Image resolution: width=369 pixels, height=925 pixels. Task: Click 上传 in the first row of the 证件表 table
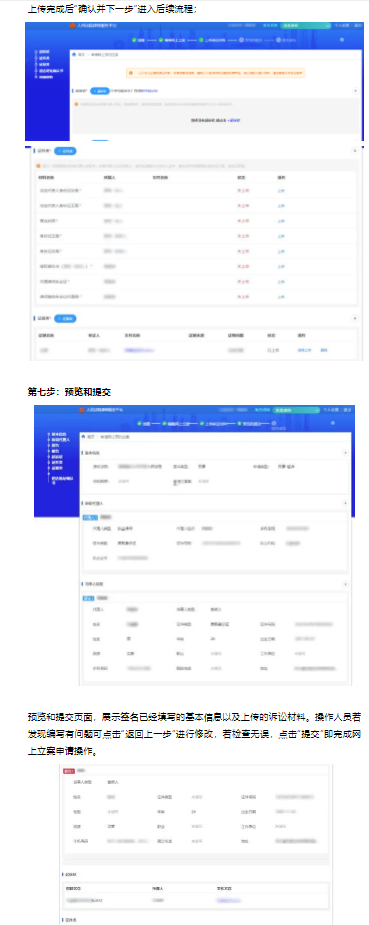tap(281, 191)
